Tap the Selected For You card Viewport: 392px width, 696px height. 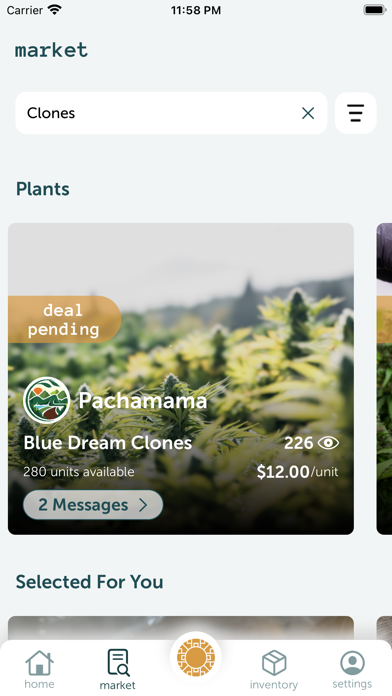181,628
